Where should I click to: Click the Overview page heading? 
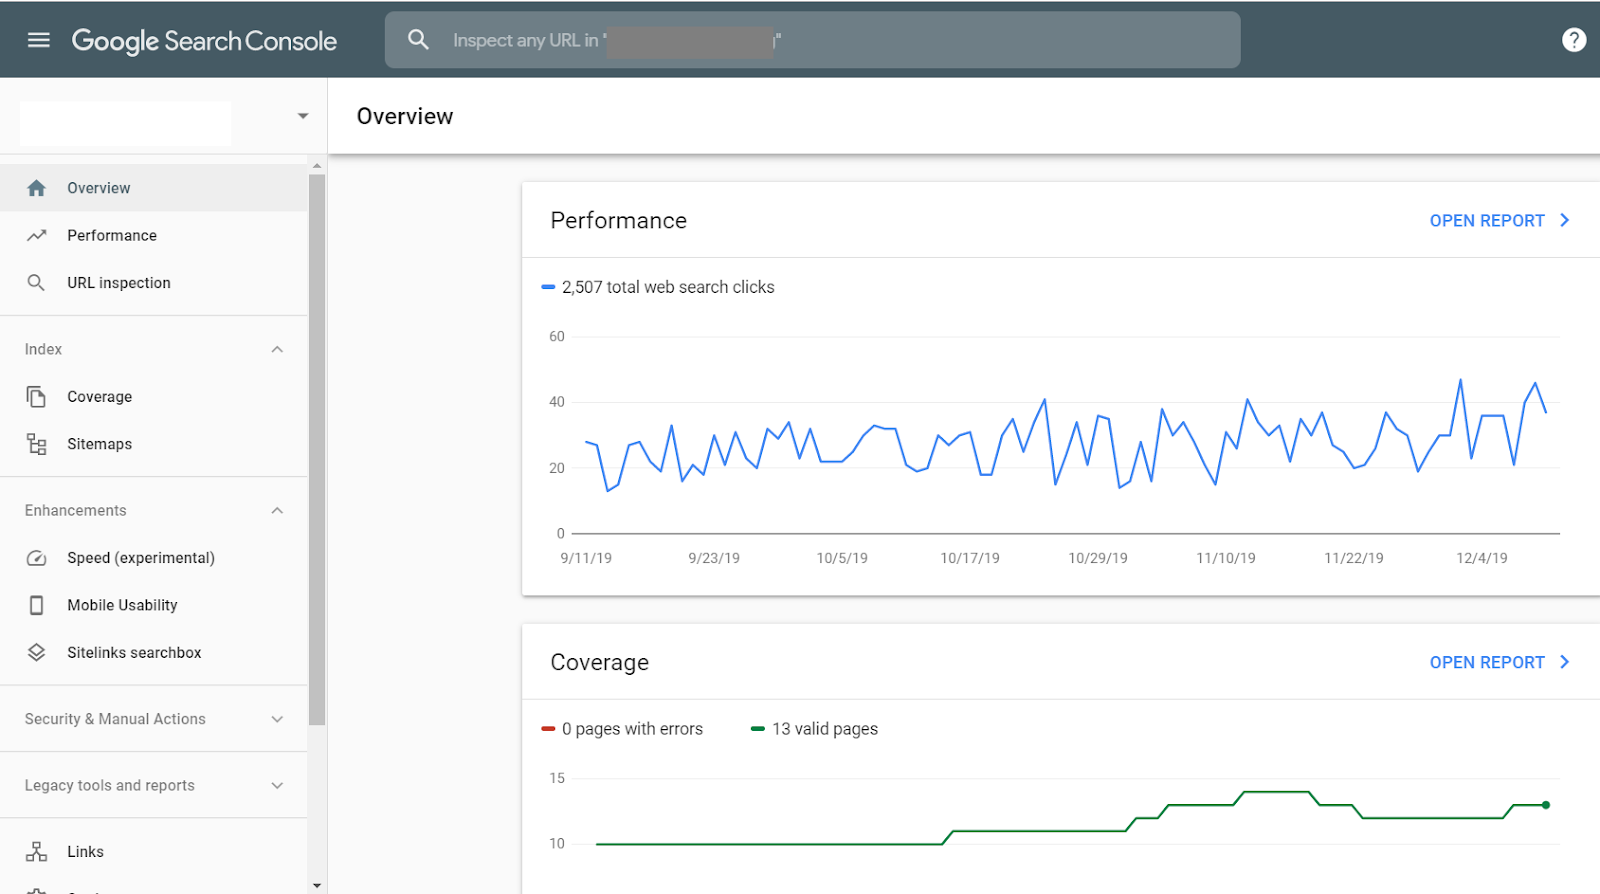[x=405, y=117]
